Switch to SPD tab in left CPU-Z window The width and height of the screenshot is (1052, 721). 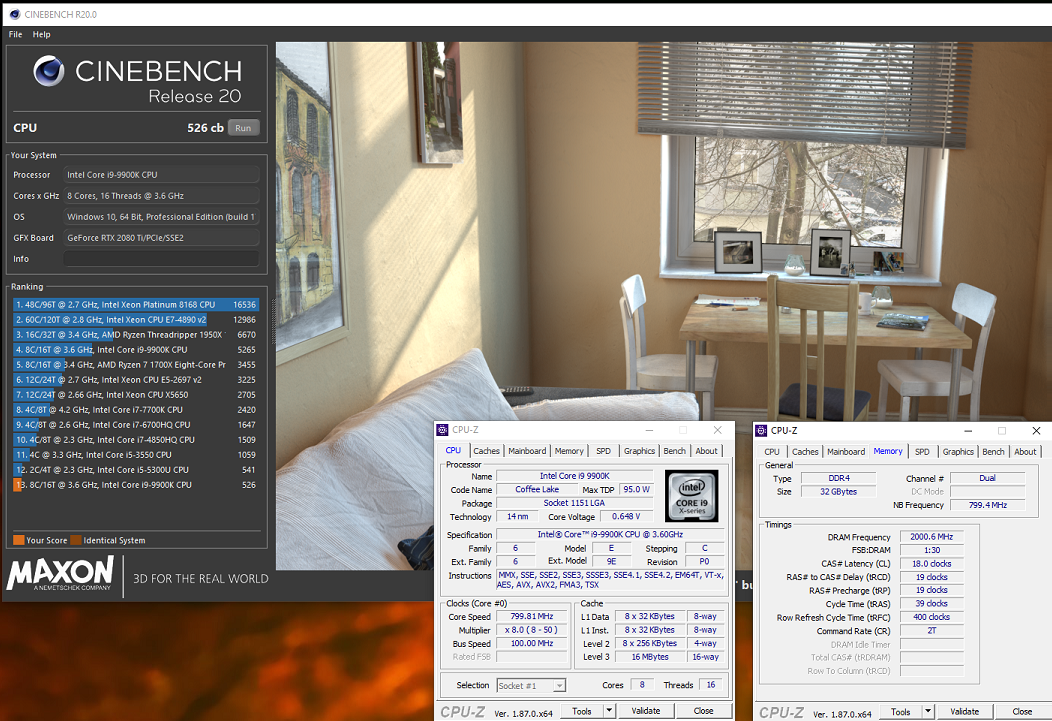[604, 451]
